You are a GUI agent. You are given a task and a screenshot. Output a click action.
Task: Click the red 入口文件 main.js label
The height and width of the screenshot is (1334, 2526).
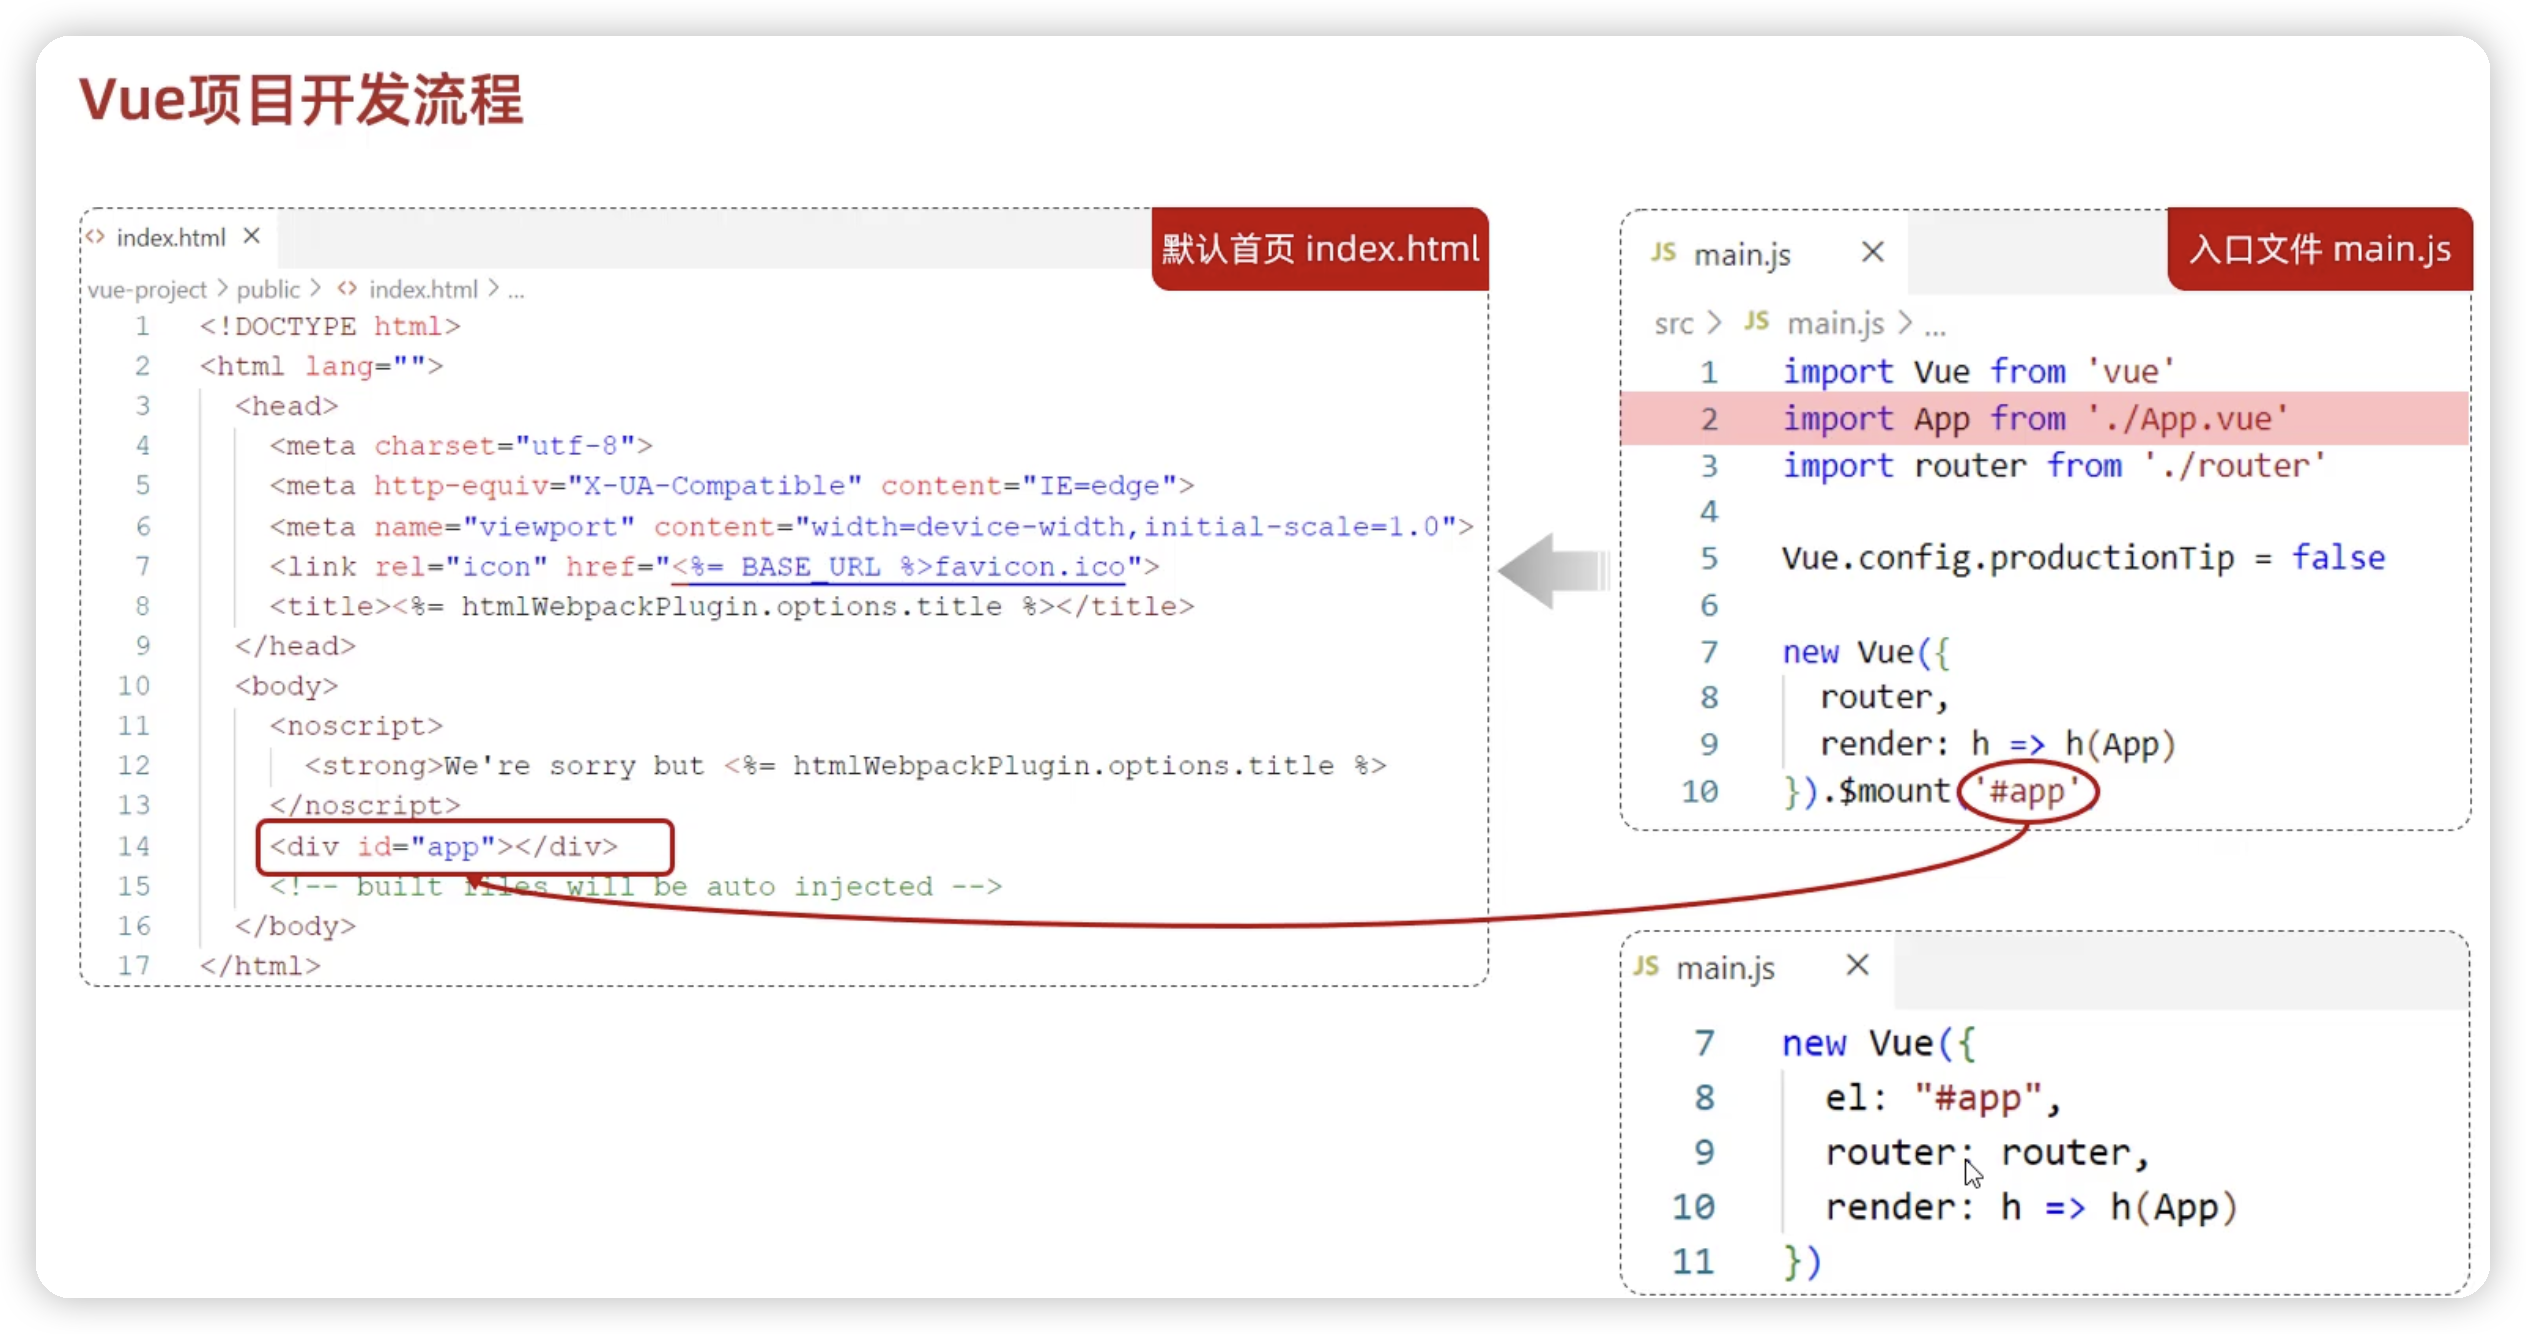click(x=2319, y=249)
